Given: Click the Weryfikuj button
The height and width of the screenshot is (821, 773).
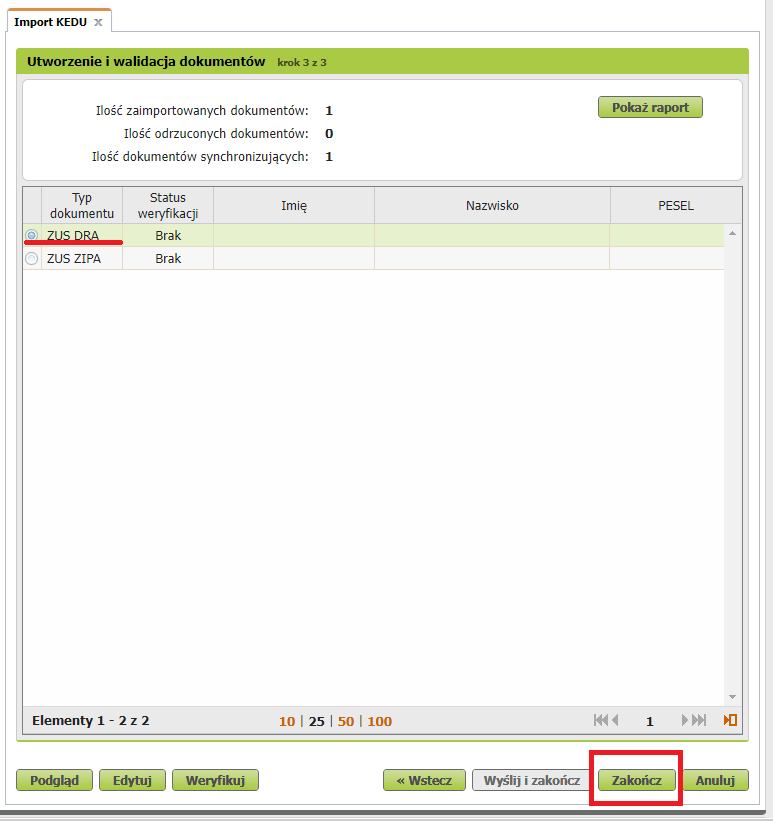Looking at the screenshot, I should click(215, 780).
